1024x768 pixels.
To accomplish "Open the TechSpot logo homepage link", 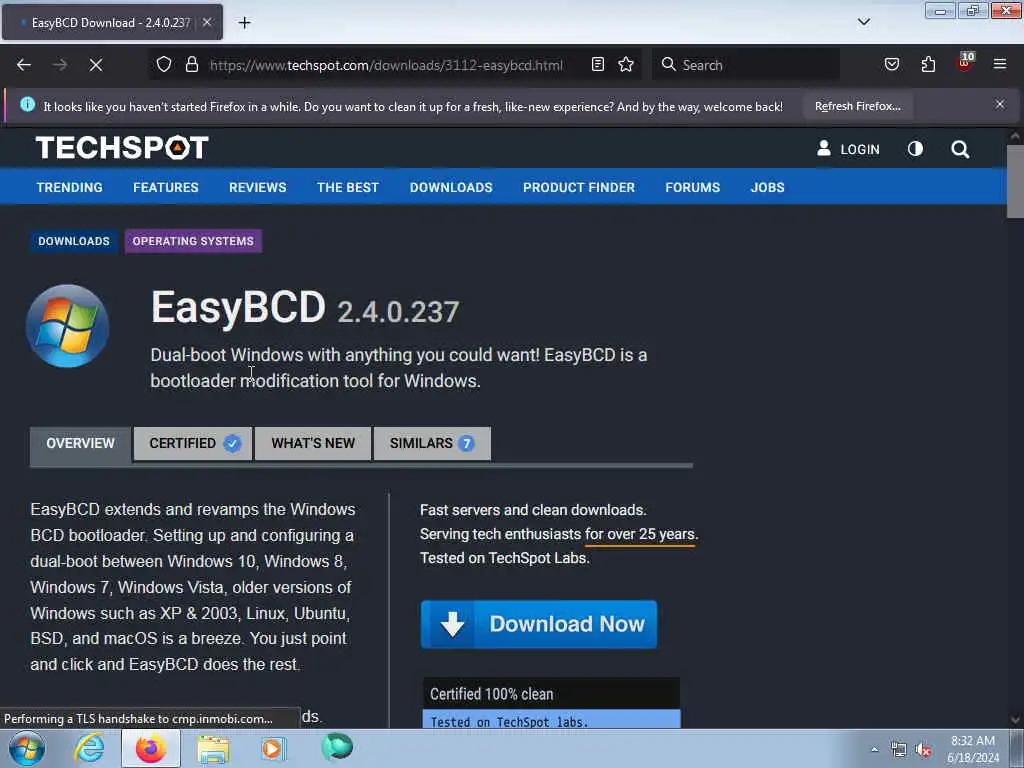I will (122, 148).
